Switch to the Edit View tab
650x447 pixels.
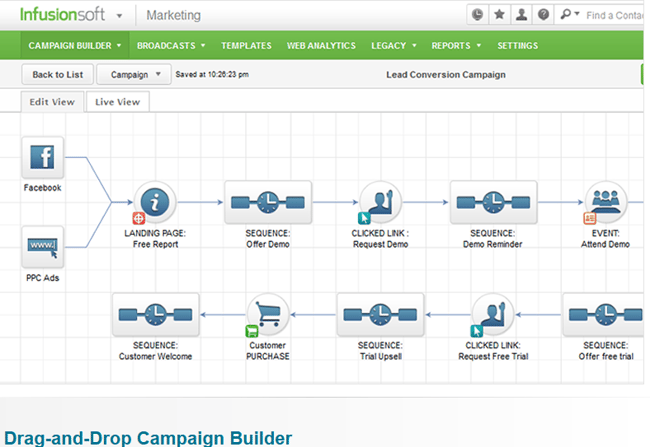52,102
